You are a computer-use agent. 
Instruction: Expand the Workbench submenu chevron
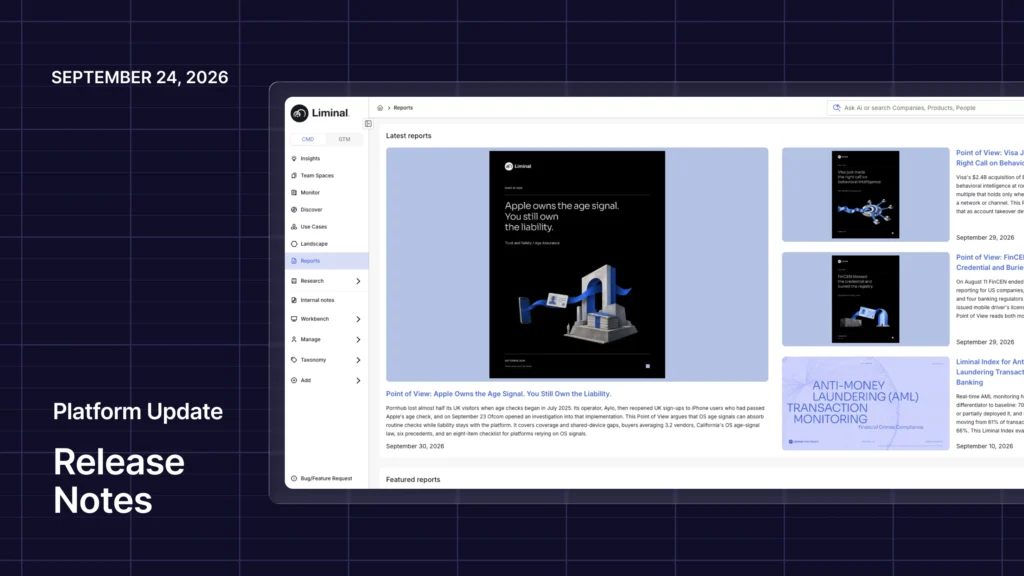click(358, 319)
